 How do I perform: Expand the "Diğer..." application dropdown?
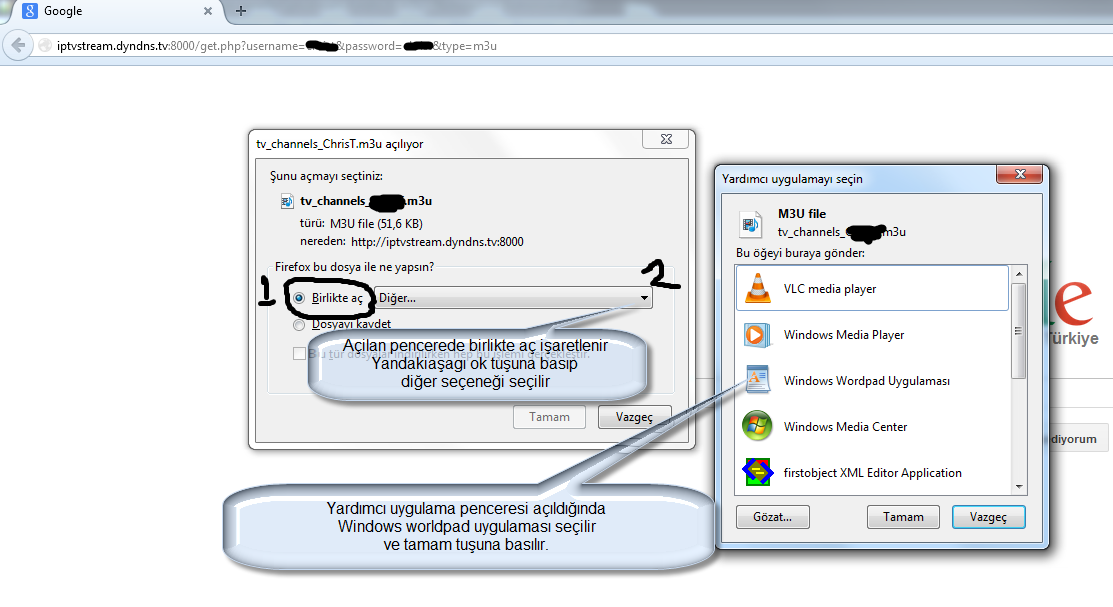643,298
